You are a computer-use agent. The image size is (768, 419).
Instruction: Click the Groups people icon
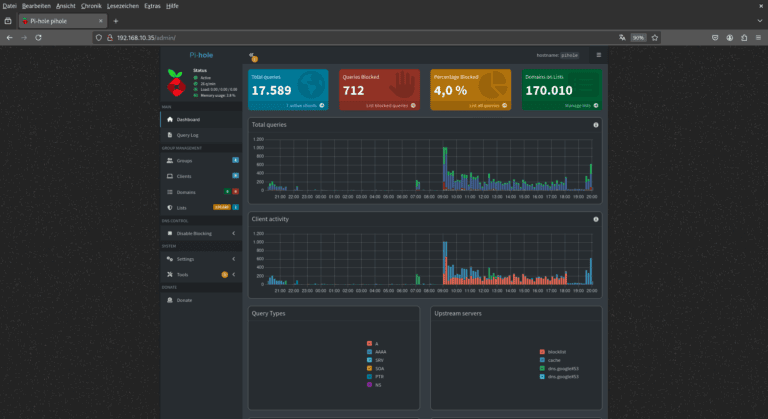(x=170, y=161)
